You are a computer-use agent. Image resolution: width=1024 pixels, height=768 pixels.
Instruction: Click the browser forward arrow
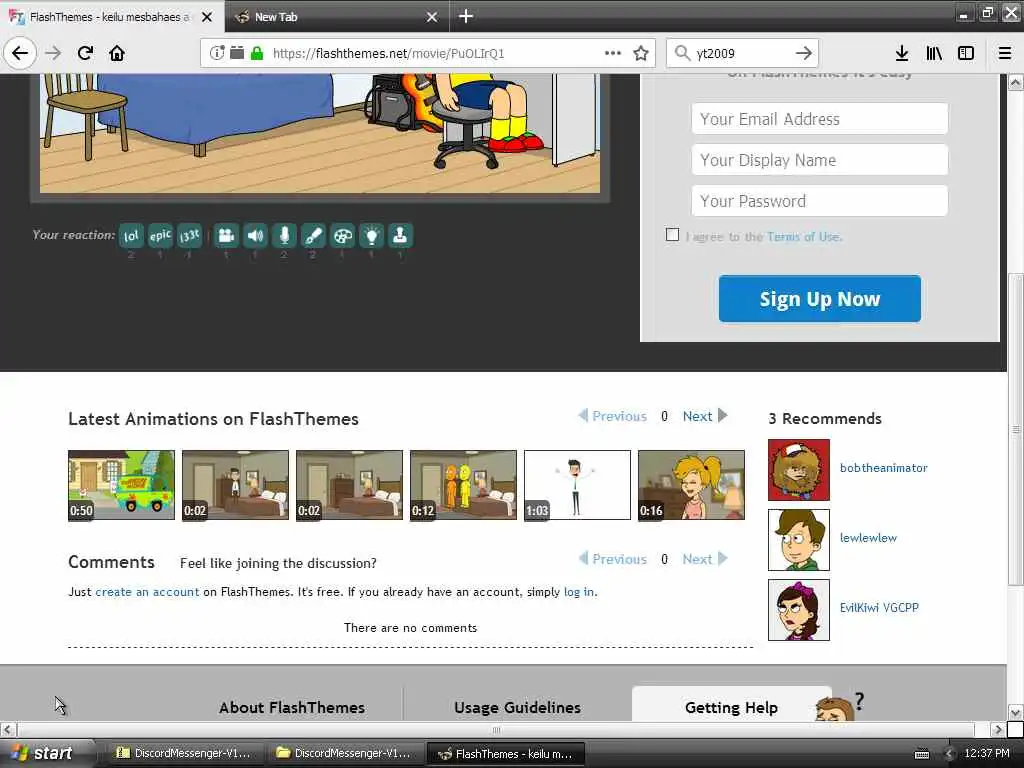tap(54, 53)
